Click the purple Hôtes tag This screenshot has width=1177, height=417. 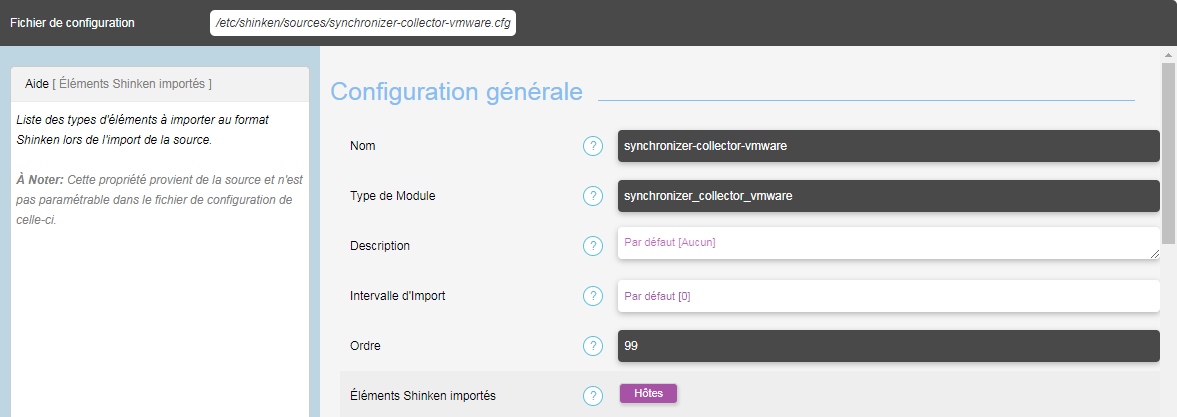(x=648, y=393)
